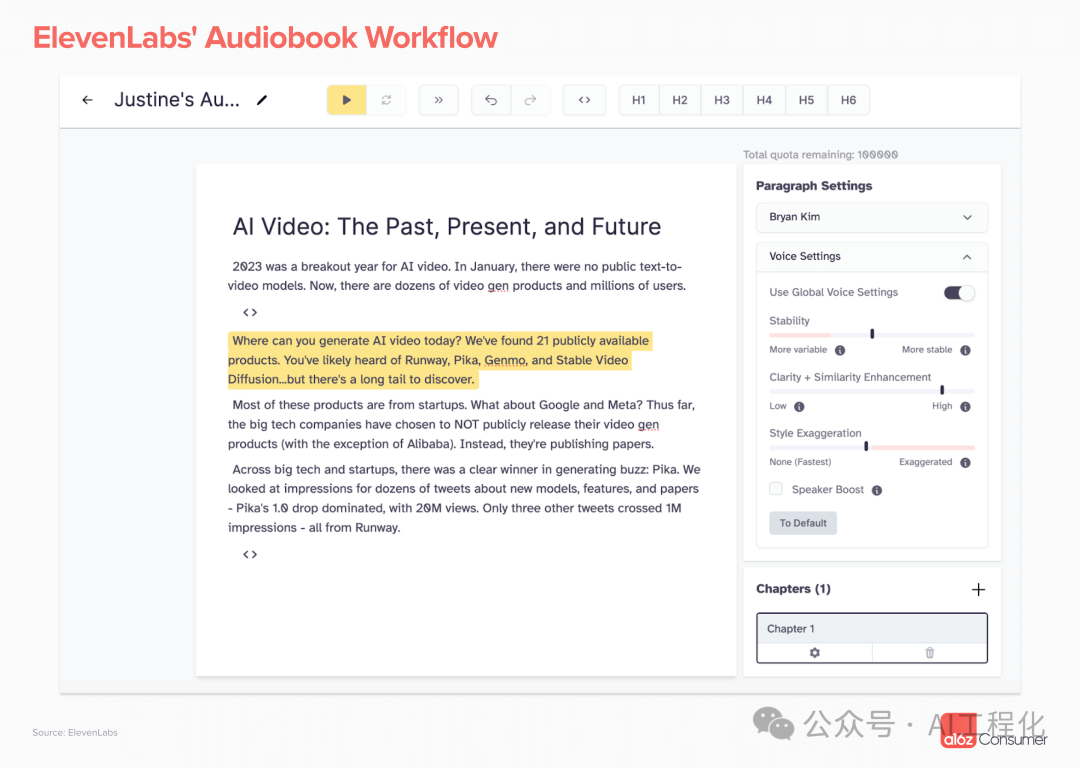Screen dimensions: 1080x768
Task: Open info icon beside Speaker Boost
Action: tap(877, 490)
